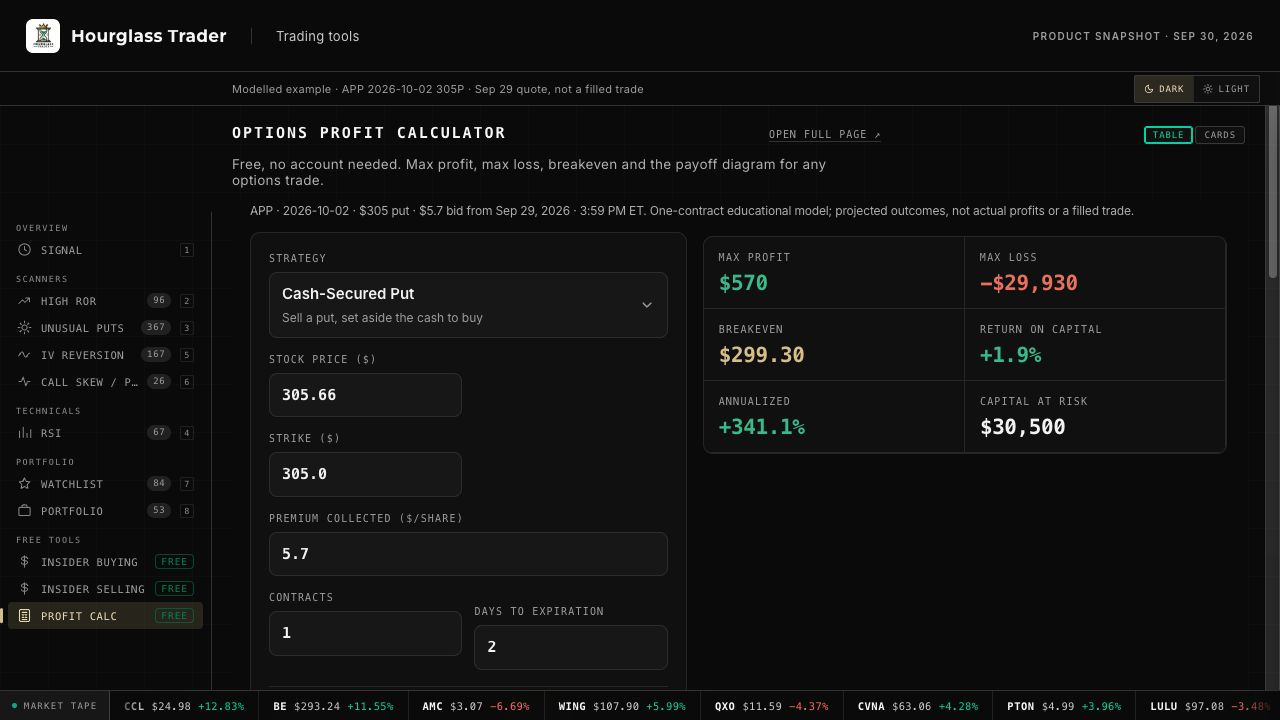Open the Trading tools nav item
Screen dimensions: 1280x720
(x=318, y=36)
